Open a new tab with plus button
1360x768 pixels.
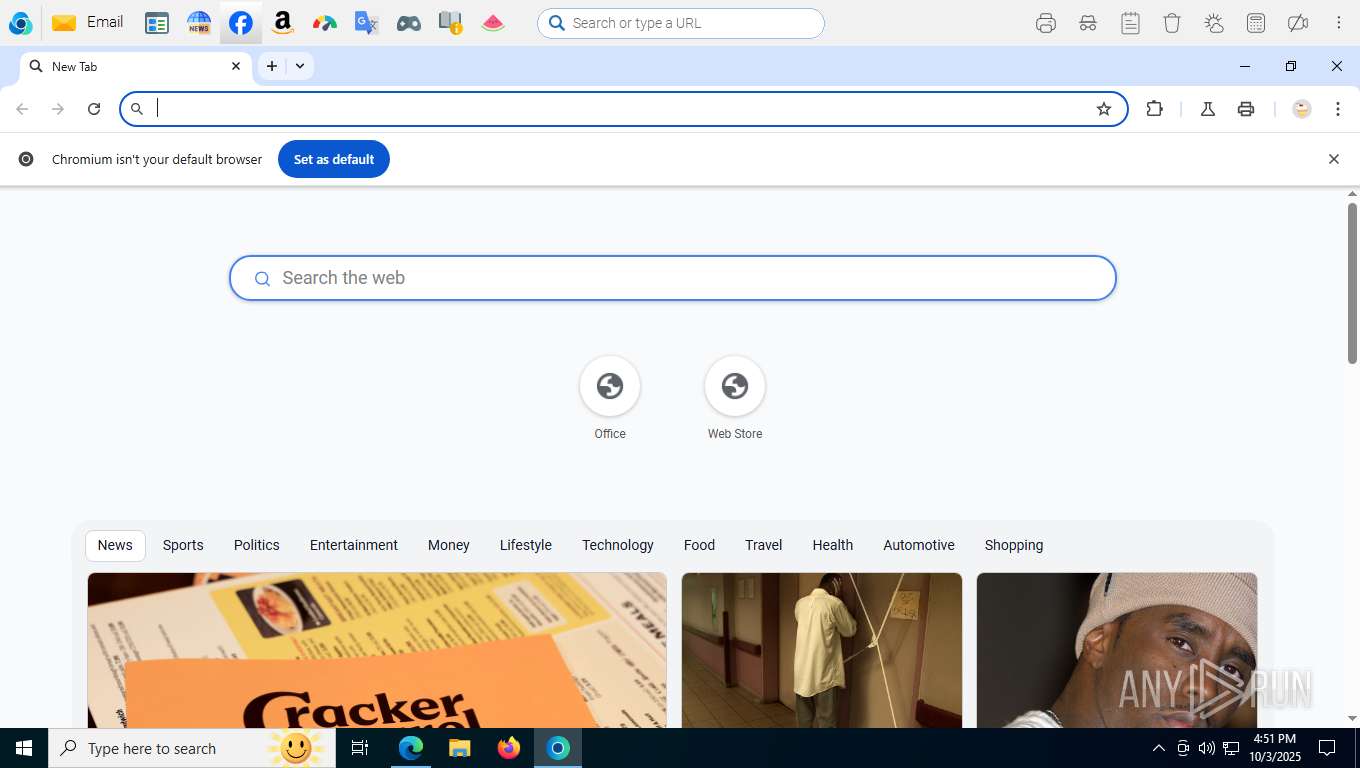pyautogui.click(x=272, y=66)
